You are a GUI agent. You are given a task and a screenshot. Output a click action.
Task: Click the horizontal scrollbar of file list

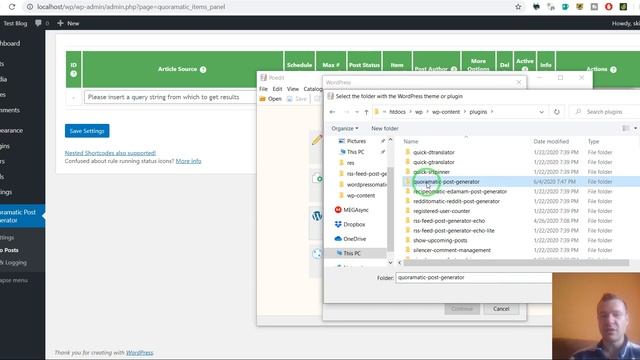point(516,263)
